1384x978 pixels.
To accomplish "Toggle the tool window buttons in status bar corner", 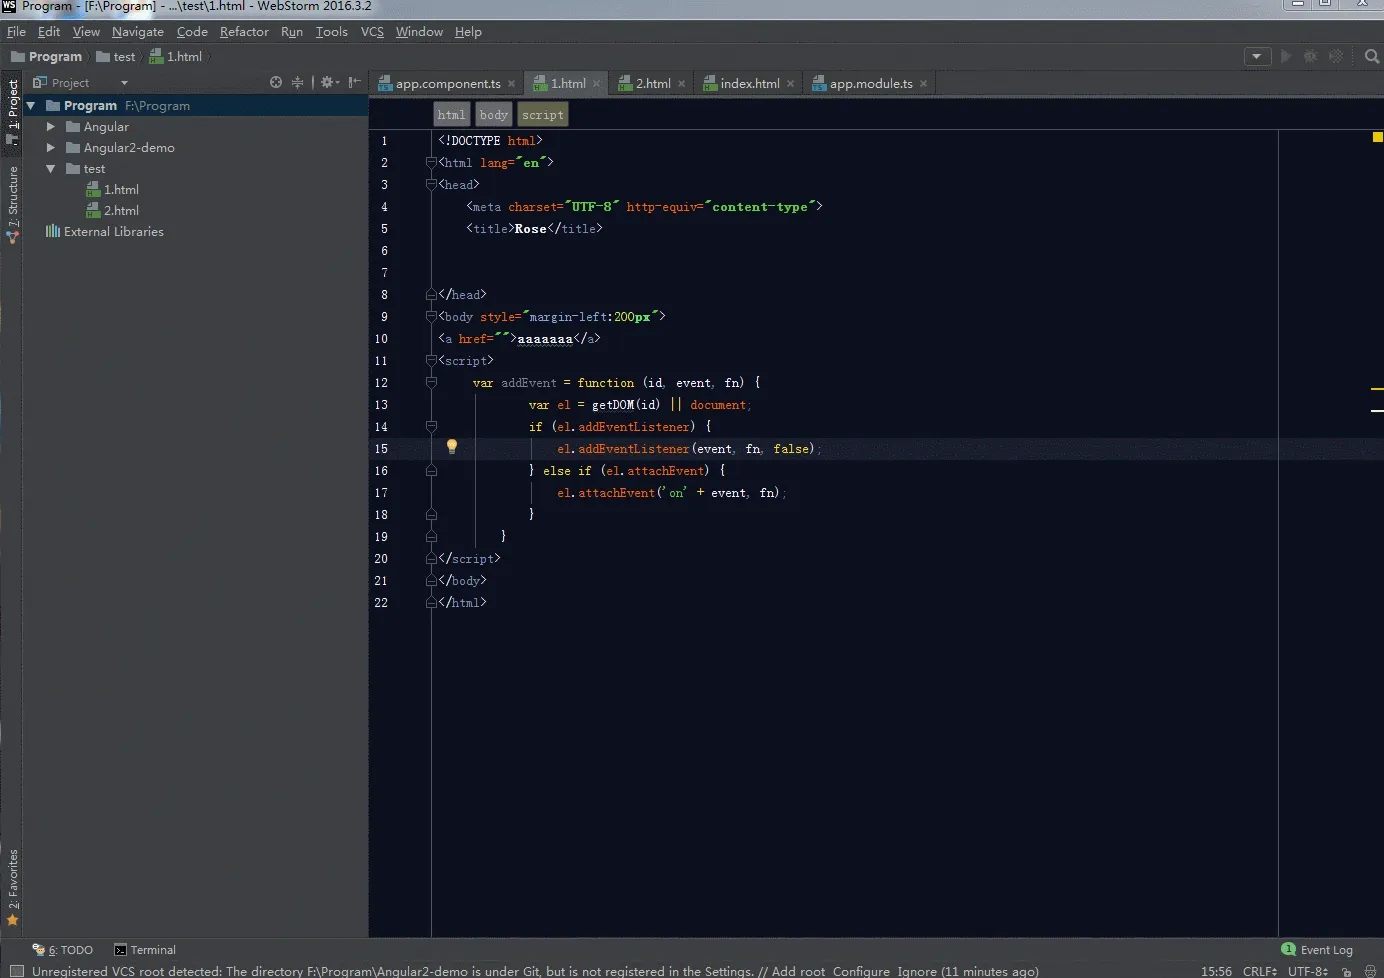I will point(16,971).
